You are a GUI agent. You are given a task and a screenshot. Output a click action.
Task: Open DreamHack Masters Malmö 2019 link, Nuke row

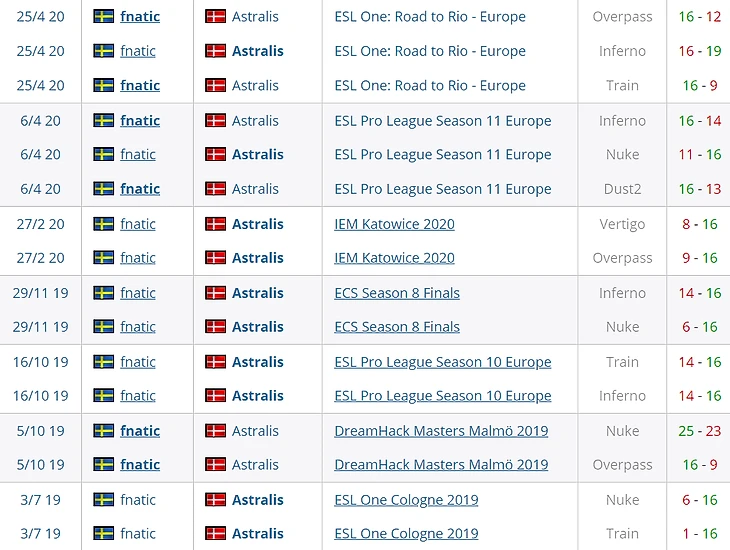pyautogui.click(x=441, y=431)
